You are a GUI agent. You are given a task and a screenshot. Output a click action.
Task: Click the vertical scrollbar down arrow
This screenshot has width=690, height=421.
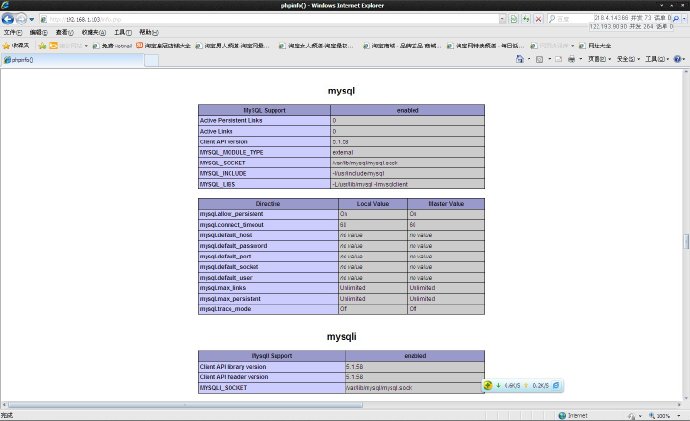click(x=686, y=397)
